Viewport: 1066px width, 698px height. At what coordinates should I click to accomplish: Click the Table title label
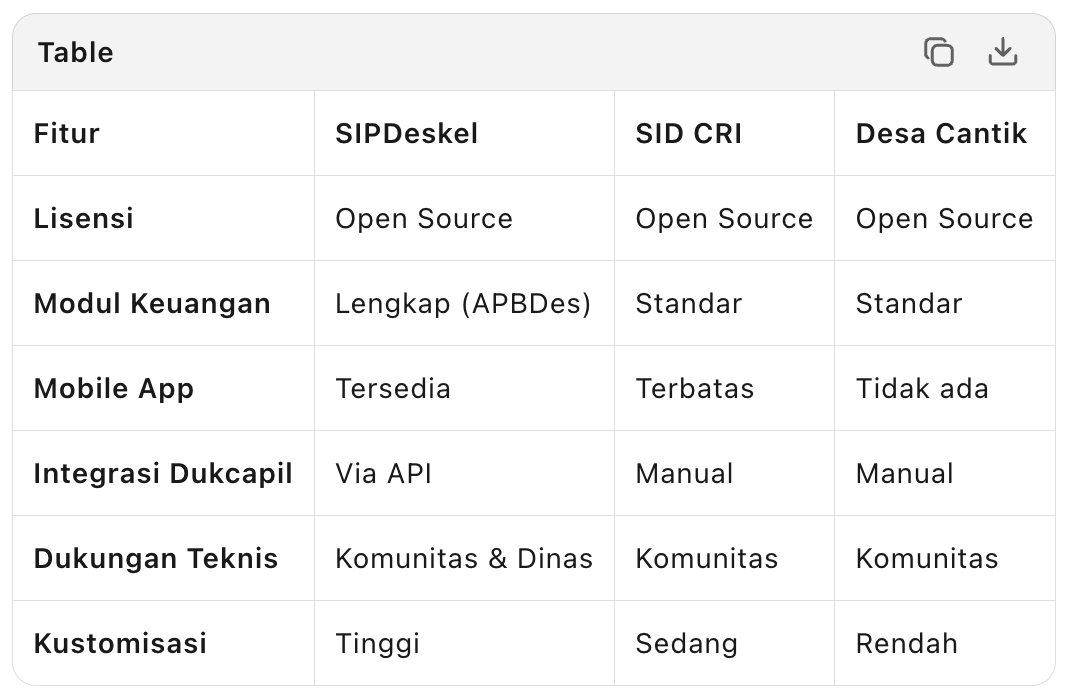(x=76, y=52)
